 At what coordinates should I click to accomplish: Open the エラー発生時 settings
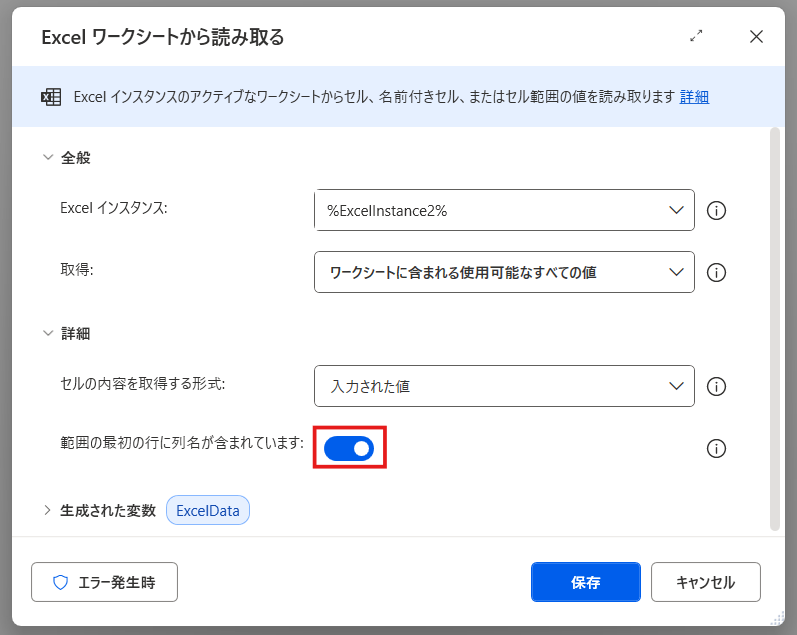[x=104, y=582]
